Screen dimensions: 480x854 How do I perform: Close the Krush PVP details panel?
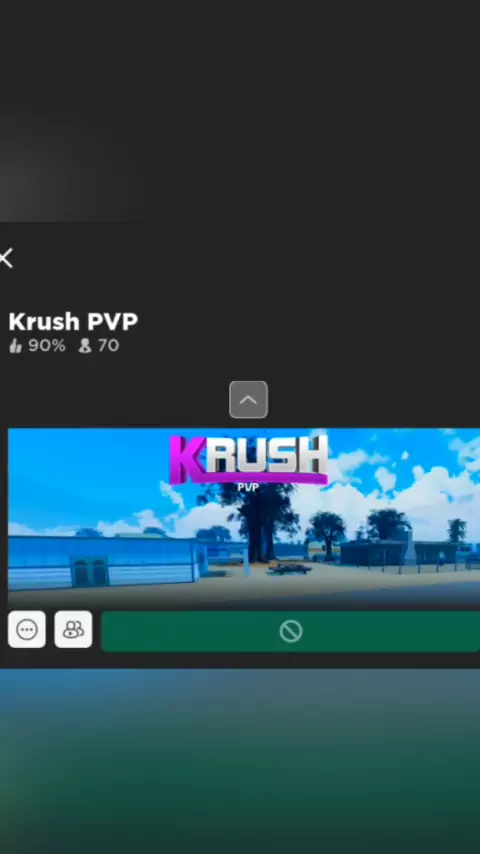pos(6,258)
